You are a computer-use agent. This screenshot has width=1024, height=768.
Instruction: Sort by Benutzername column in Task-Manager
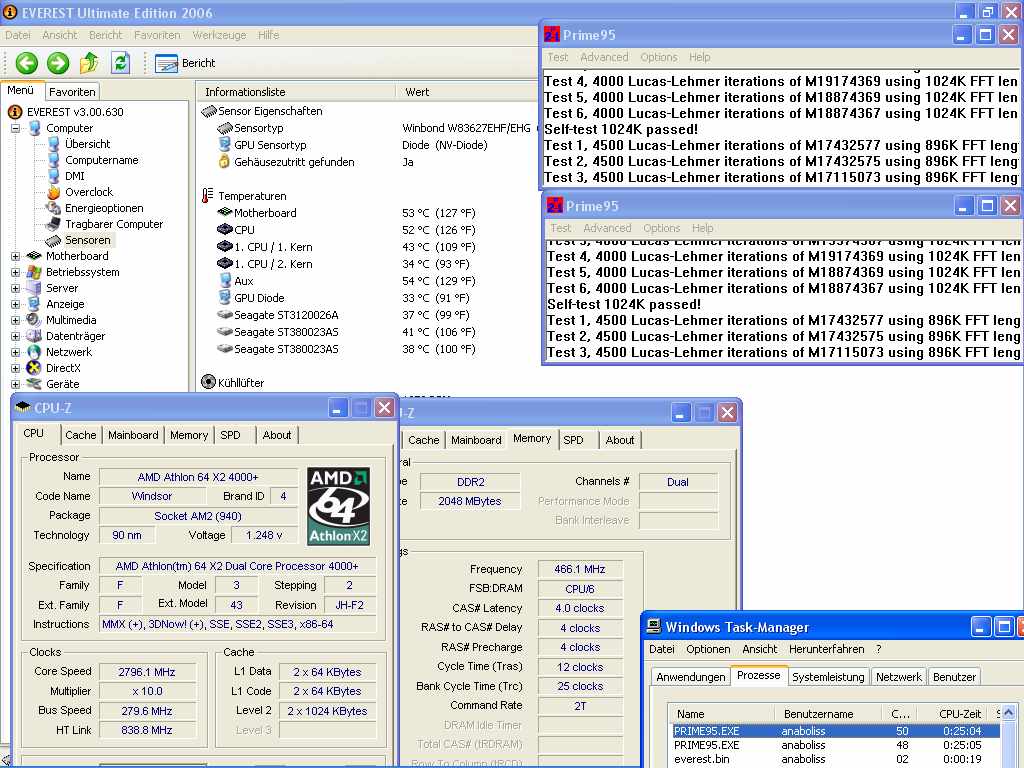click(x=827, y=714)
